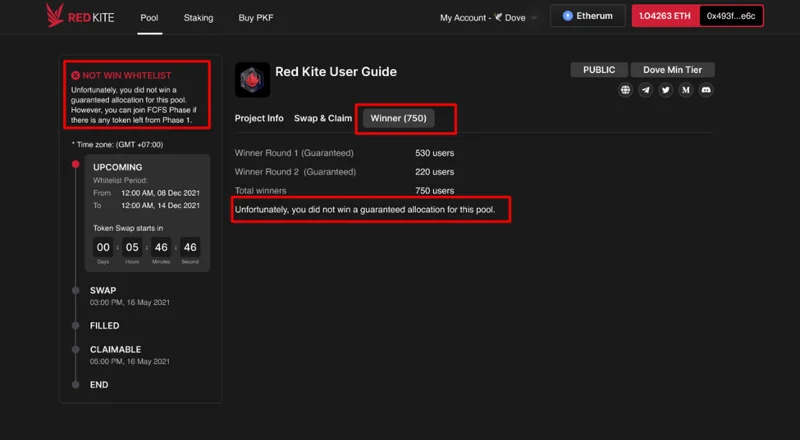800x440 pixels.
Task: Click the Time zone (GMT +07:00) text
Action: point(117,145)
